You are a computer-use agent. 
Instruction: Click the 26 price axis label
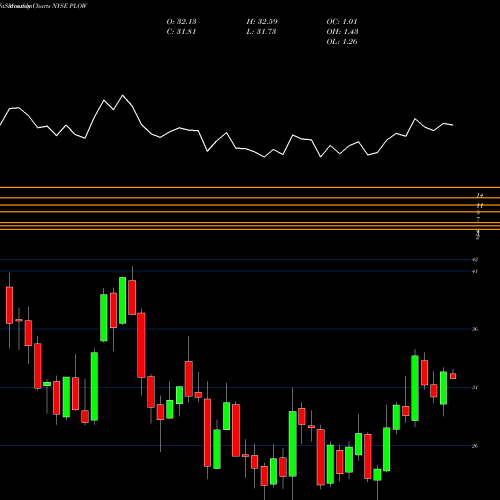[475, 446]
